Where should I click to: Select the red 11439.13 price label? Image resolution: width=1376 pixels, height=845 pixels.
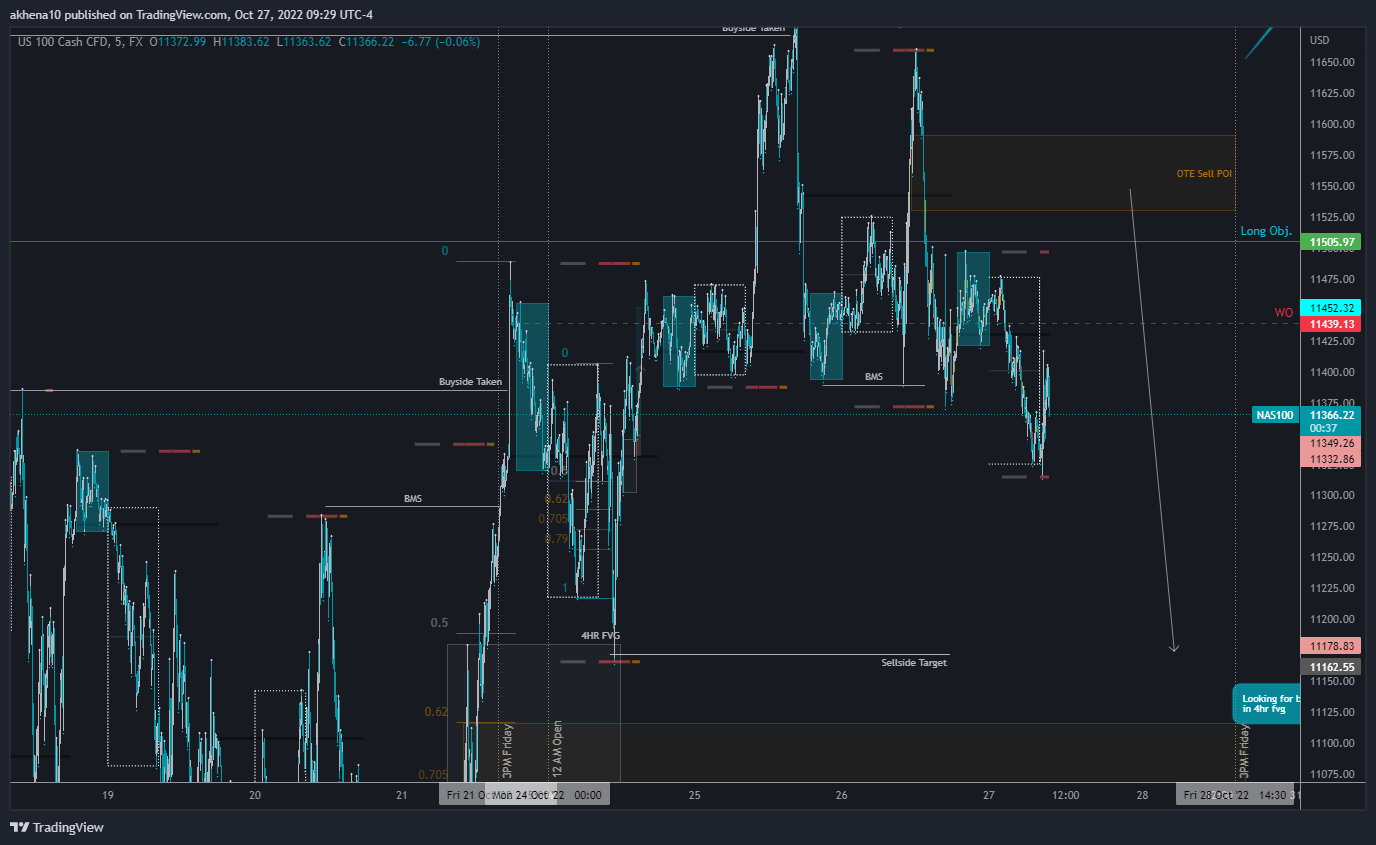click(1331, 324)
